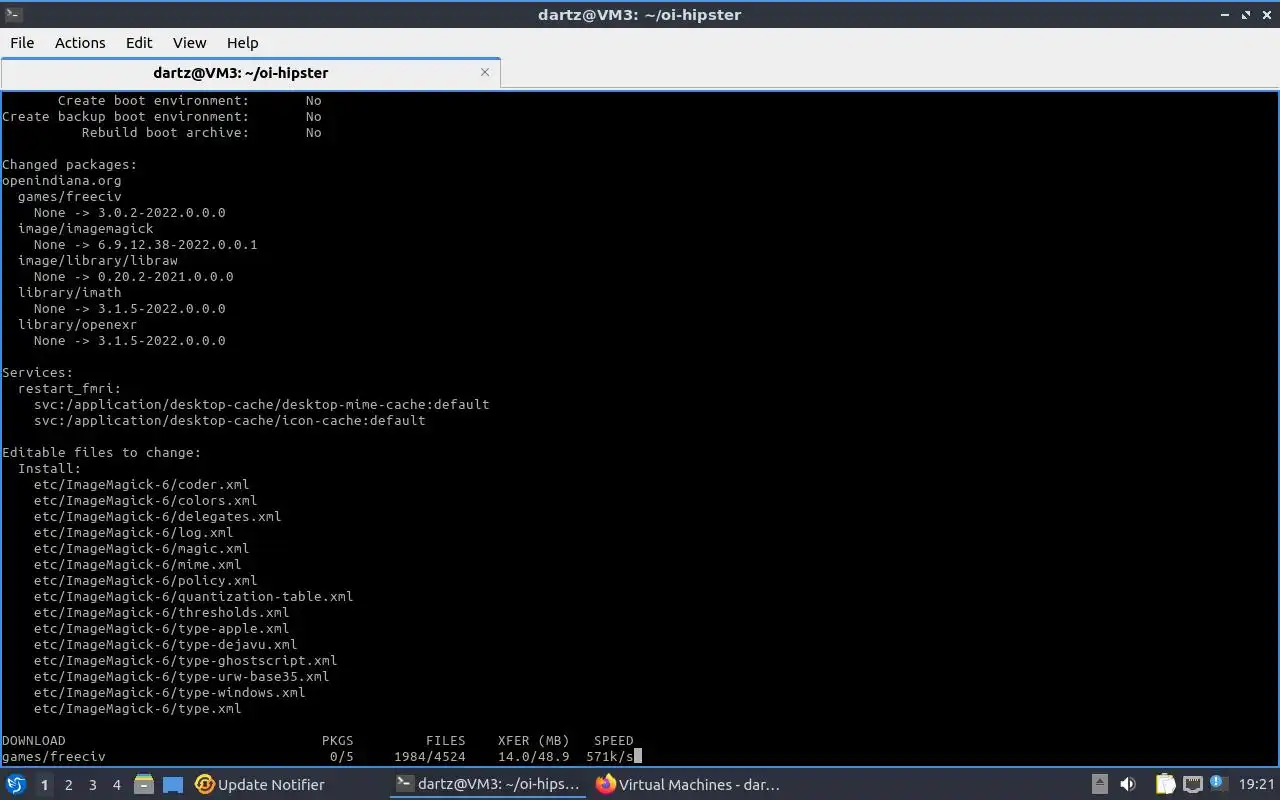Viewport: 1280px width, 800px height.
Task: Click the 'Editable files to change:' heading
Action: coord(102,453)
